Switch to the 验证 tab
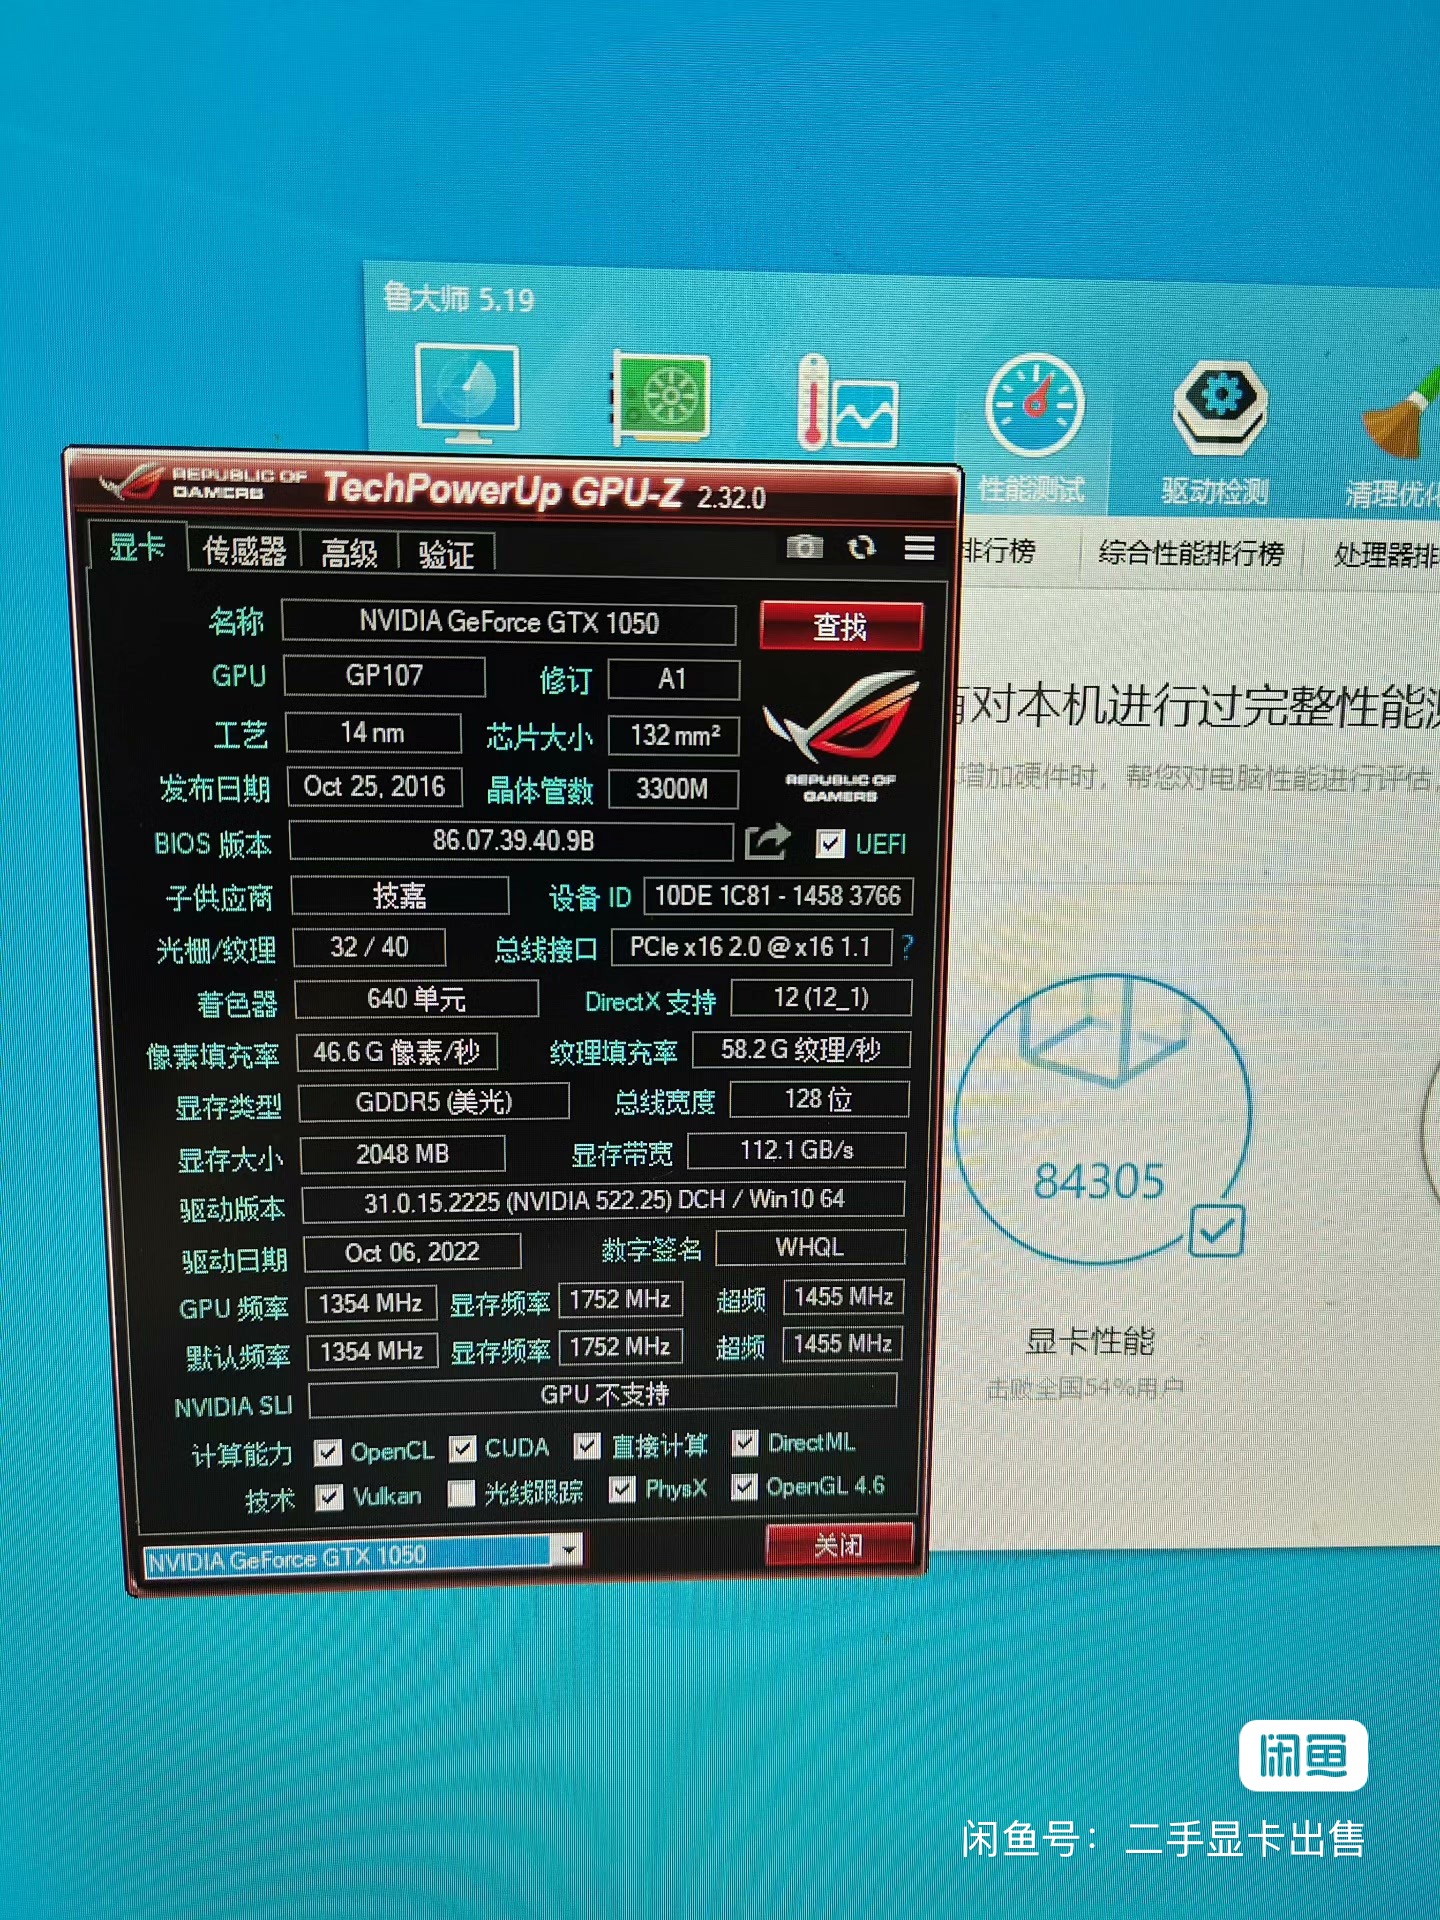 [x=446, y=554]
